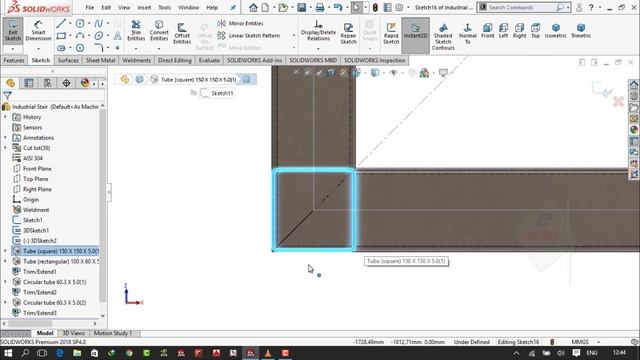The height and width of the screenshot is (360, 640).
Task: Switch to Right view
Action: coord(519,31)
